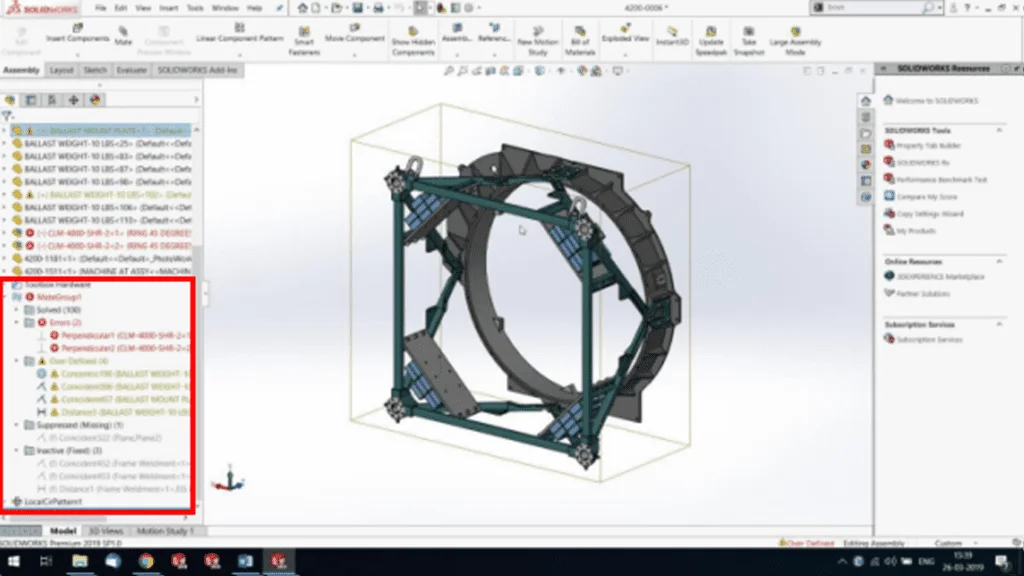1024x576 pixels.
Task: Click the Property Tab Builder icon
Action: tap(889, 145)
